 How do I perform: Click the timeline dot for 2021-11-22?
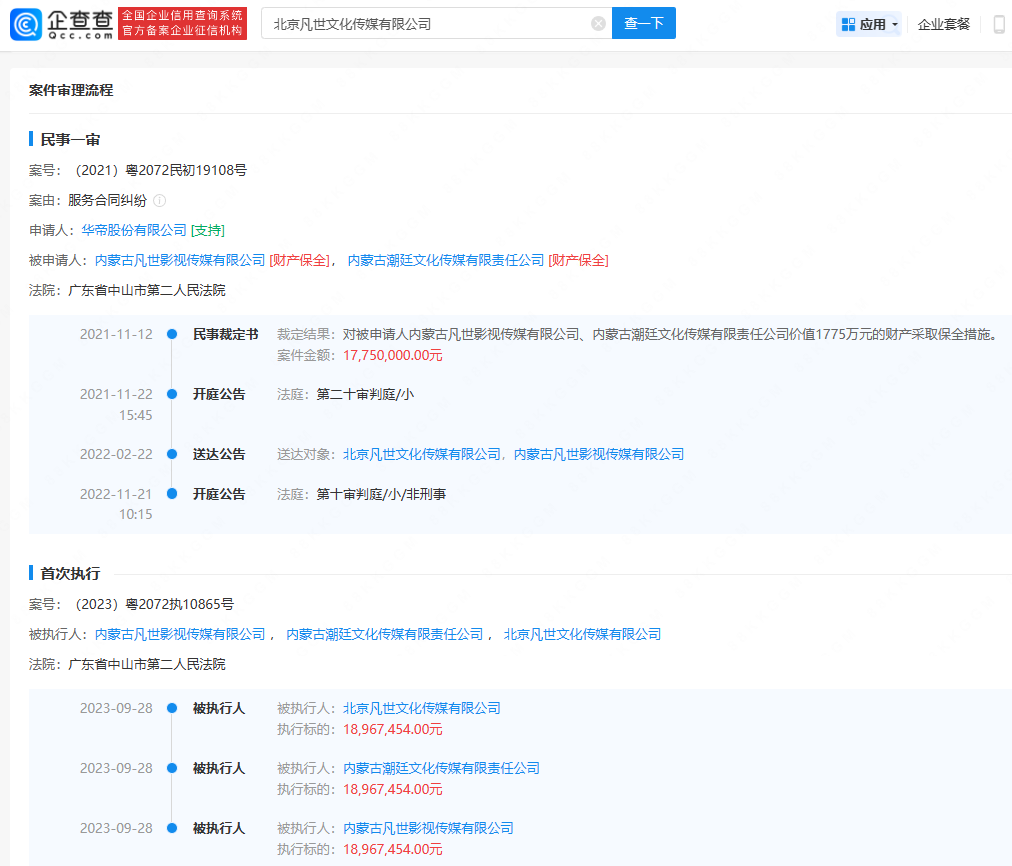coord(172,394)
